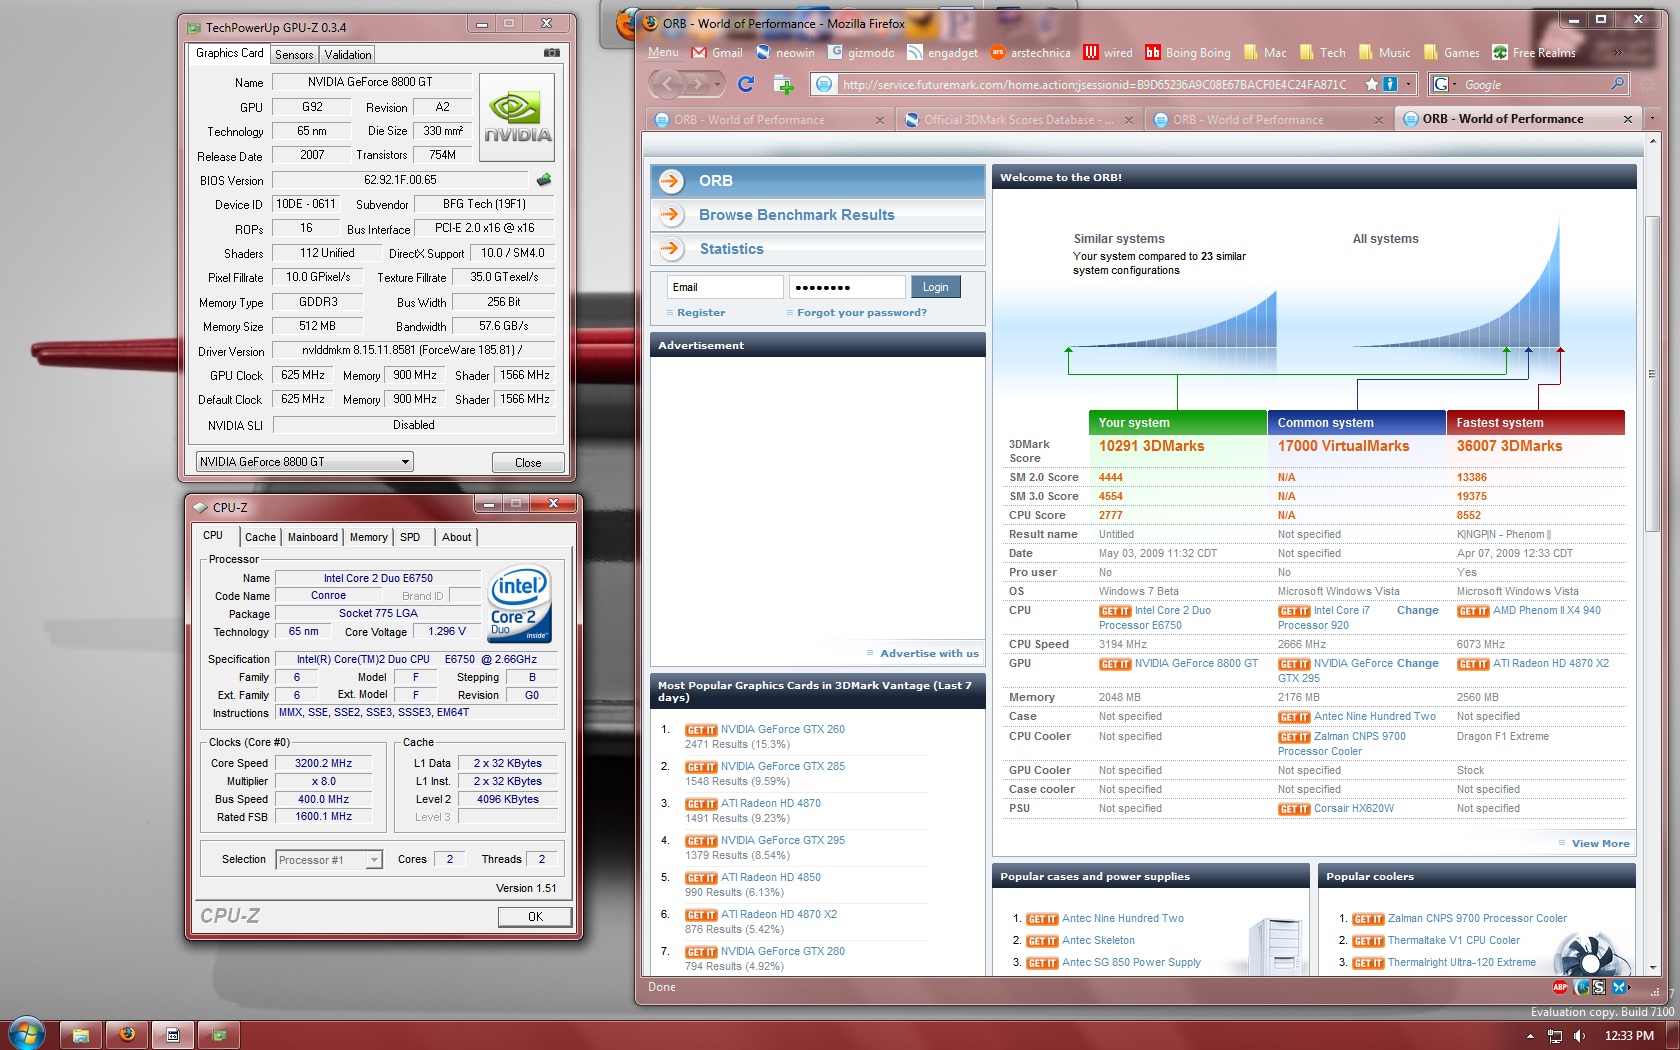Open the Windows Start orb
This screenshot has height=1050, width=1680.
tap(26, 1034)
